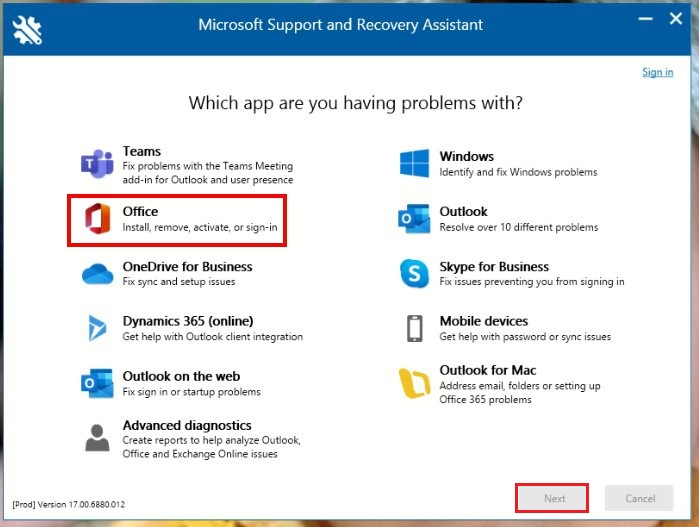Click the Outlook for Mac icon
The width and height of the screenshot is (699, 527).
tap(414, 383)
